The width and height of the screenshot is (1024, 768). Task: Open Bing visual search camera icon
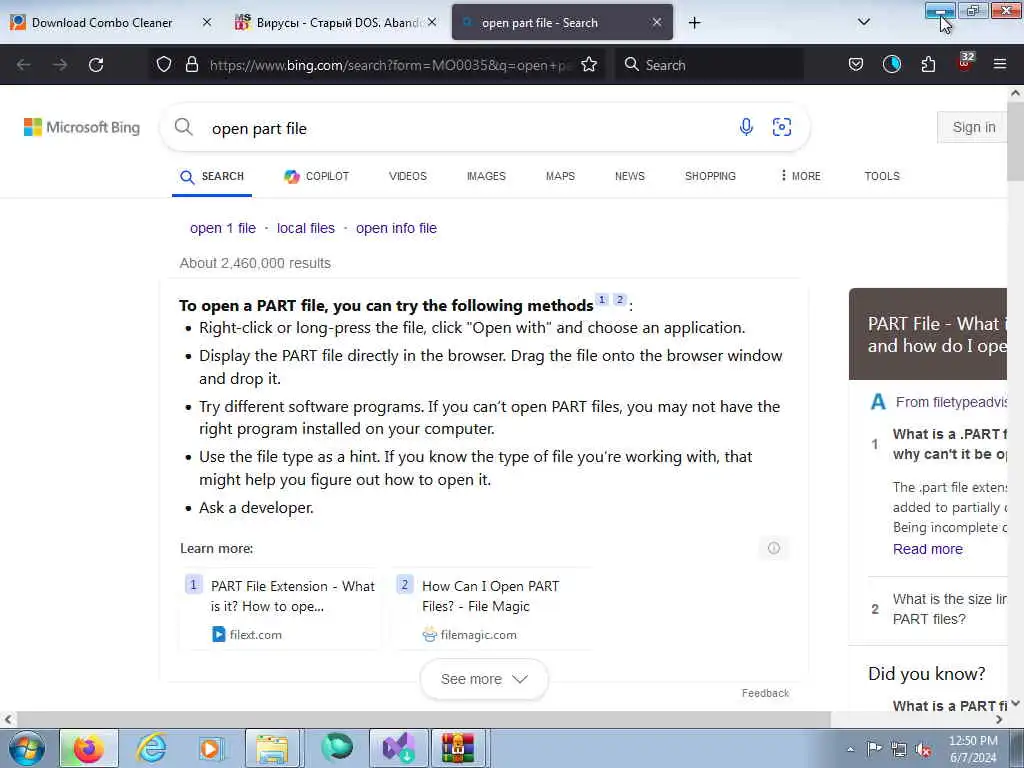click(x=782, y=127)
